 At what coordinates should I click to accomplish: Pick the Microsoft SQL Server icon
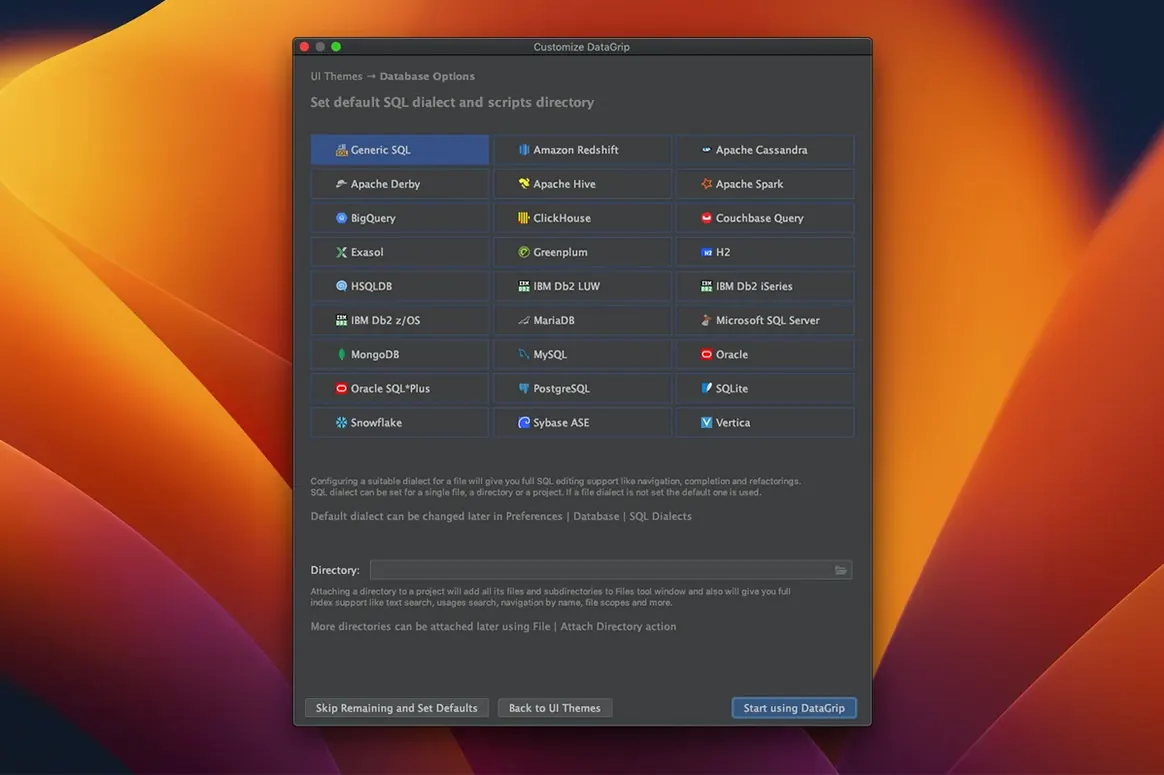tap(707, 321)
